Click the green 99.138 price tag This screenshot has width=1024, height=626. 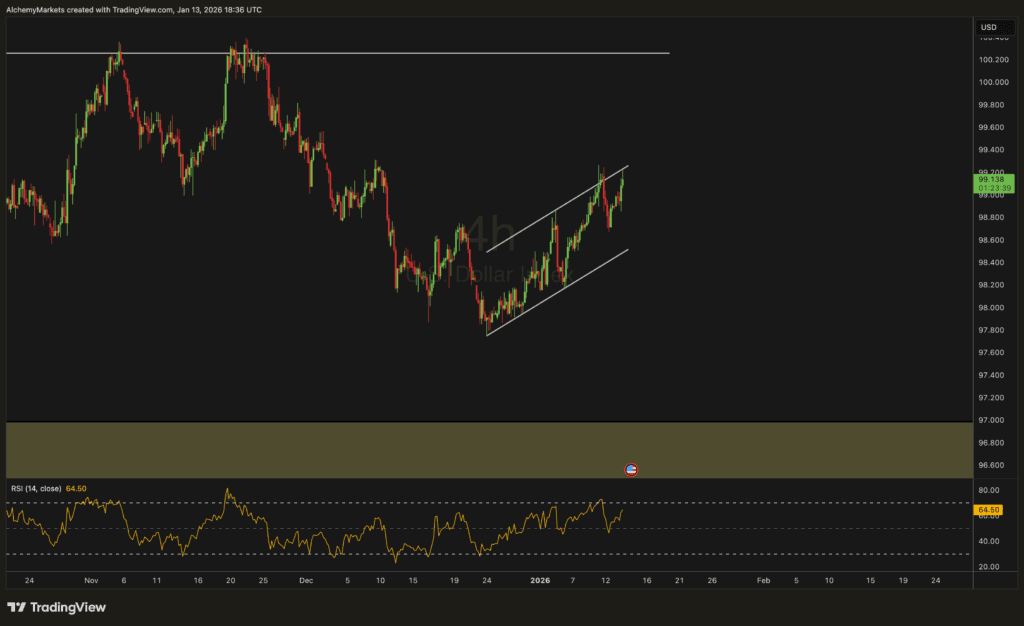(993, 177)
